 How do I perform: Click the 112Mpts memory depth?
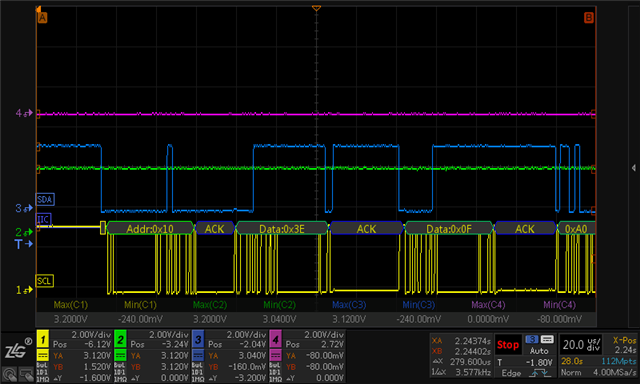click(x=618, y=361)
